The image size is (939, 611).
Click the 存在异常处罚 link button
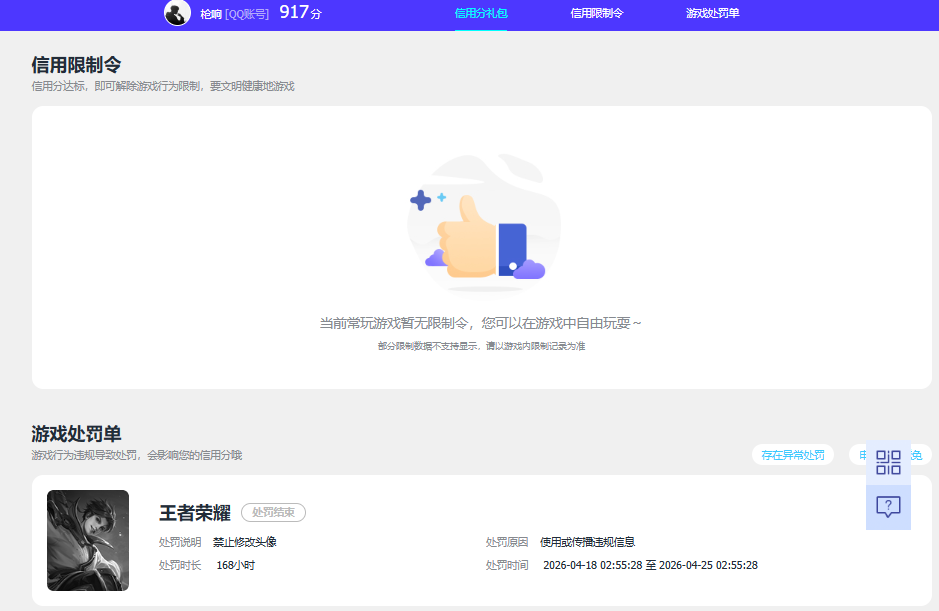click(793, 455)
